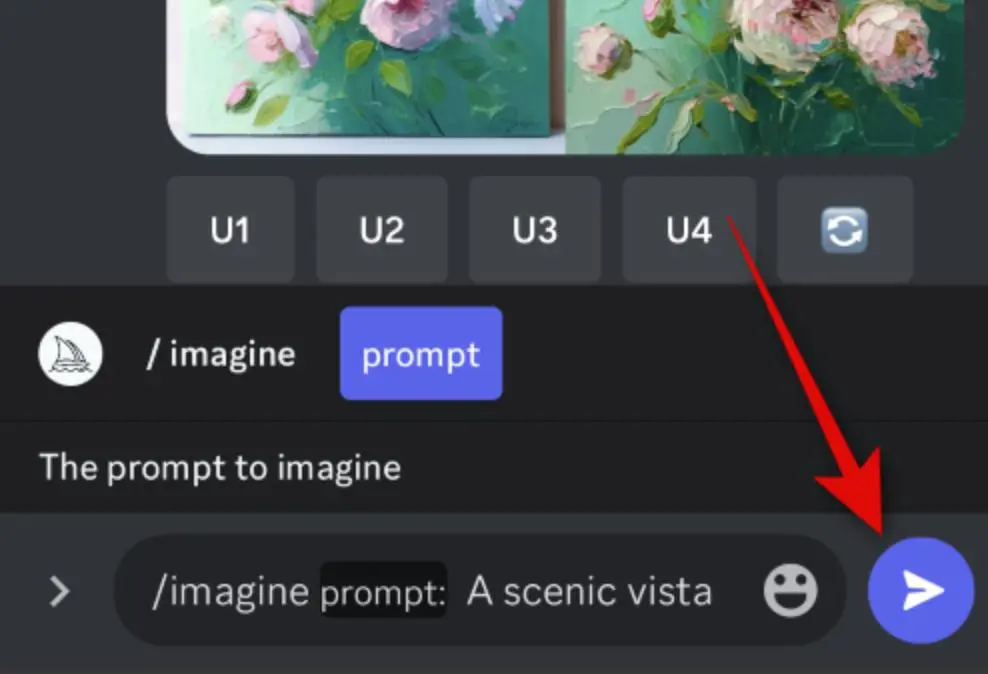Tap the U4 upscale button
Screen dimensions: 988x674
(x=688, y=231)
